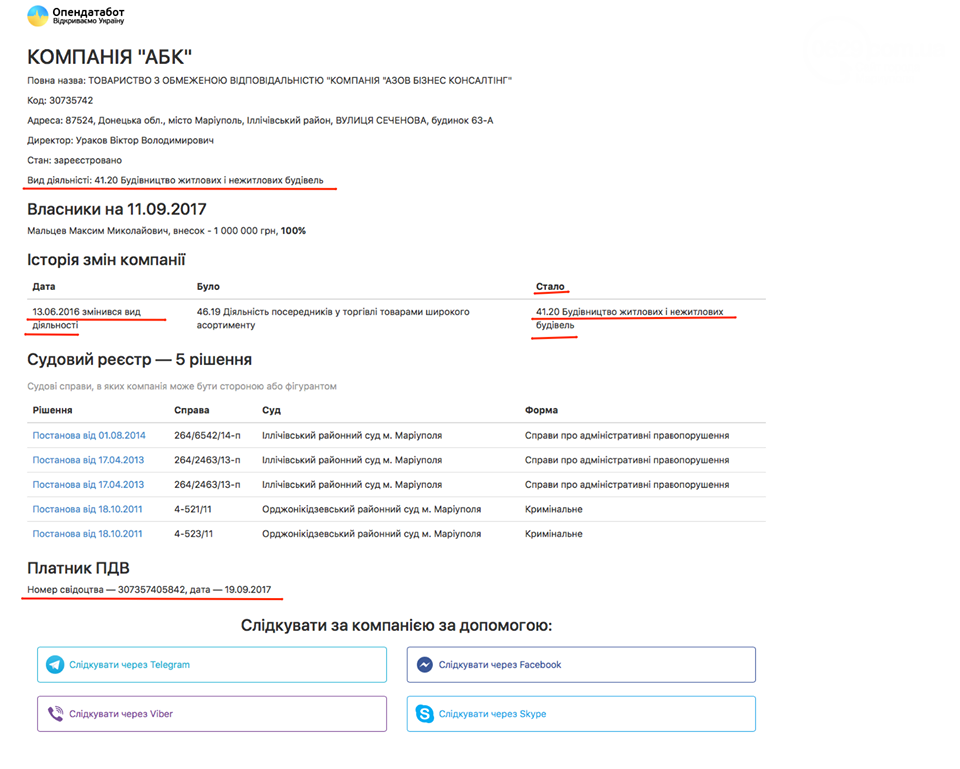Click Власники на 11.09.2017 heading

coord(116,209)
